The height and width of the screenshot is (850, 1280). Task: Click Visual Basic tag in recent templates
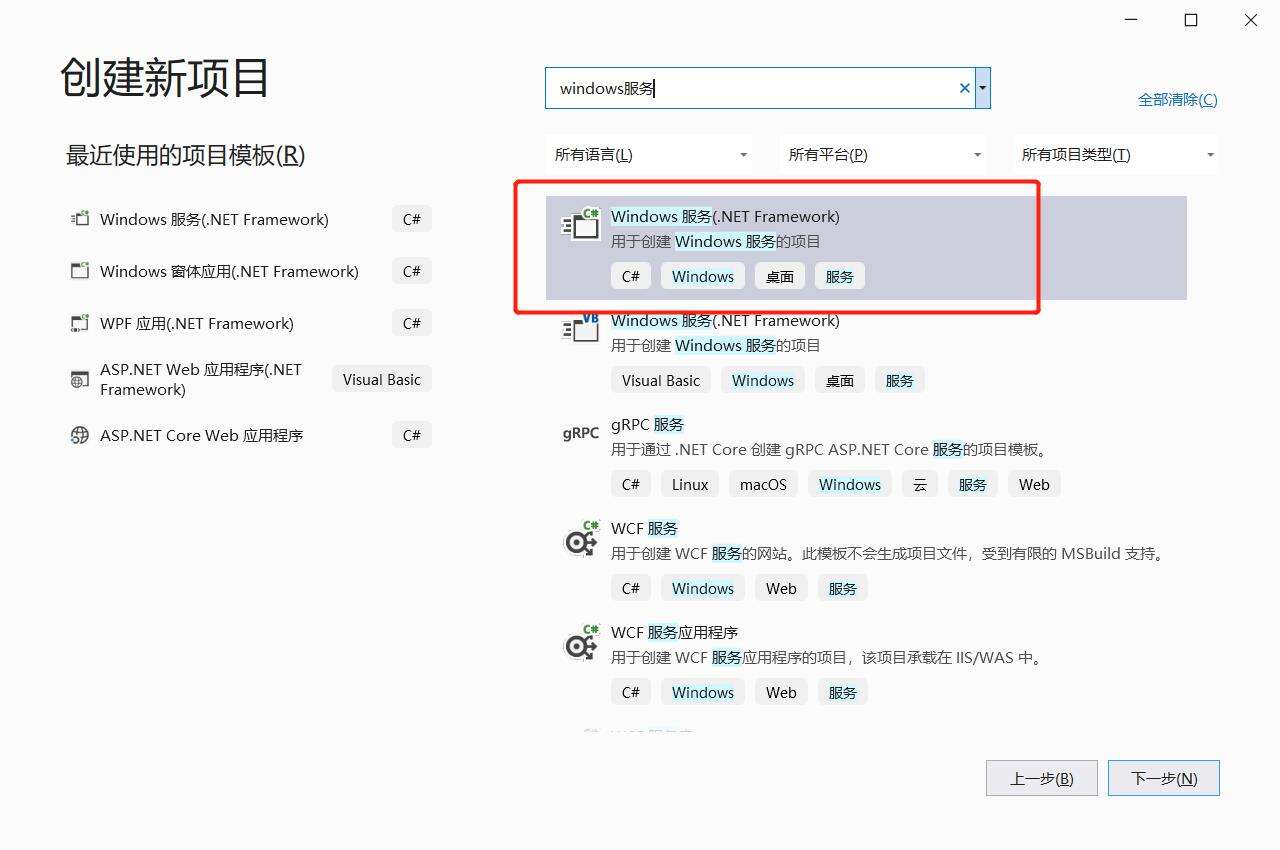click(381, 379)
